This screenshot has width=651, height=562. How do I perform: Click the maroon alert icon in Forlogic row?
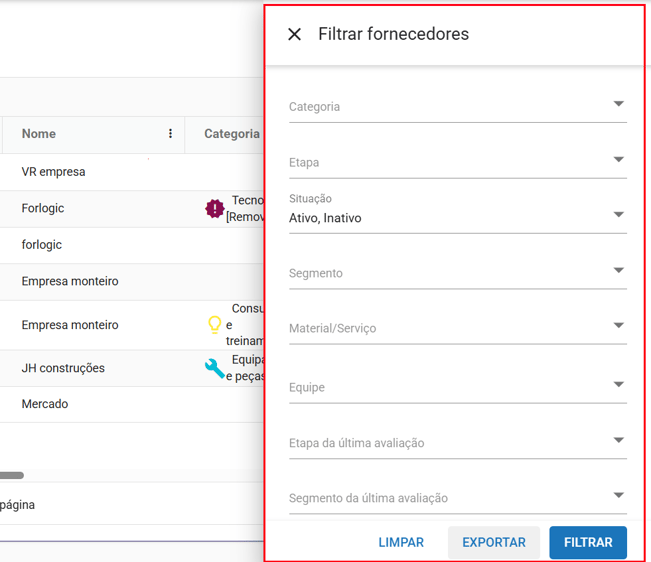pos(214,208)
